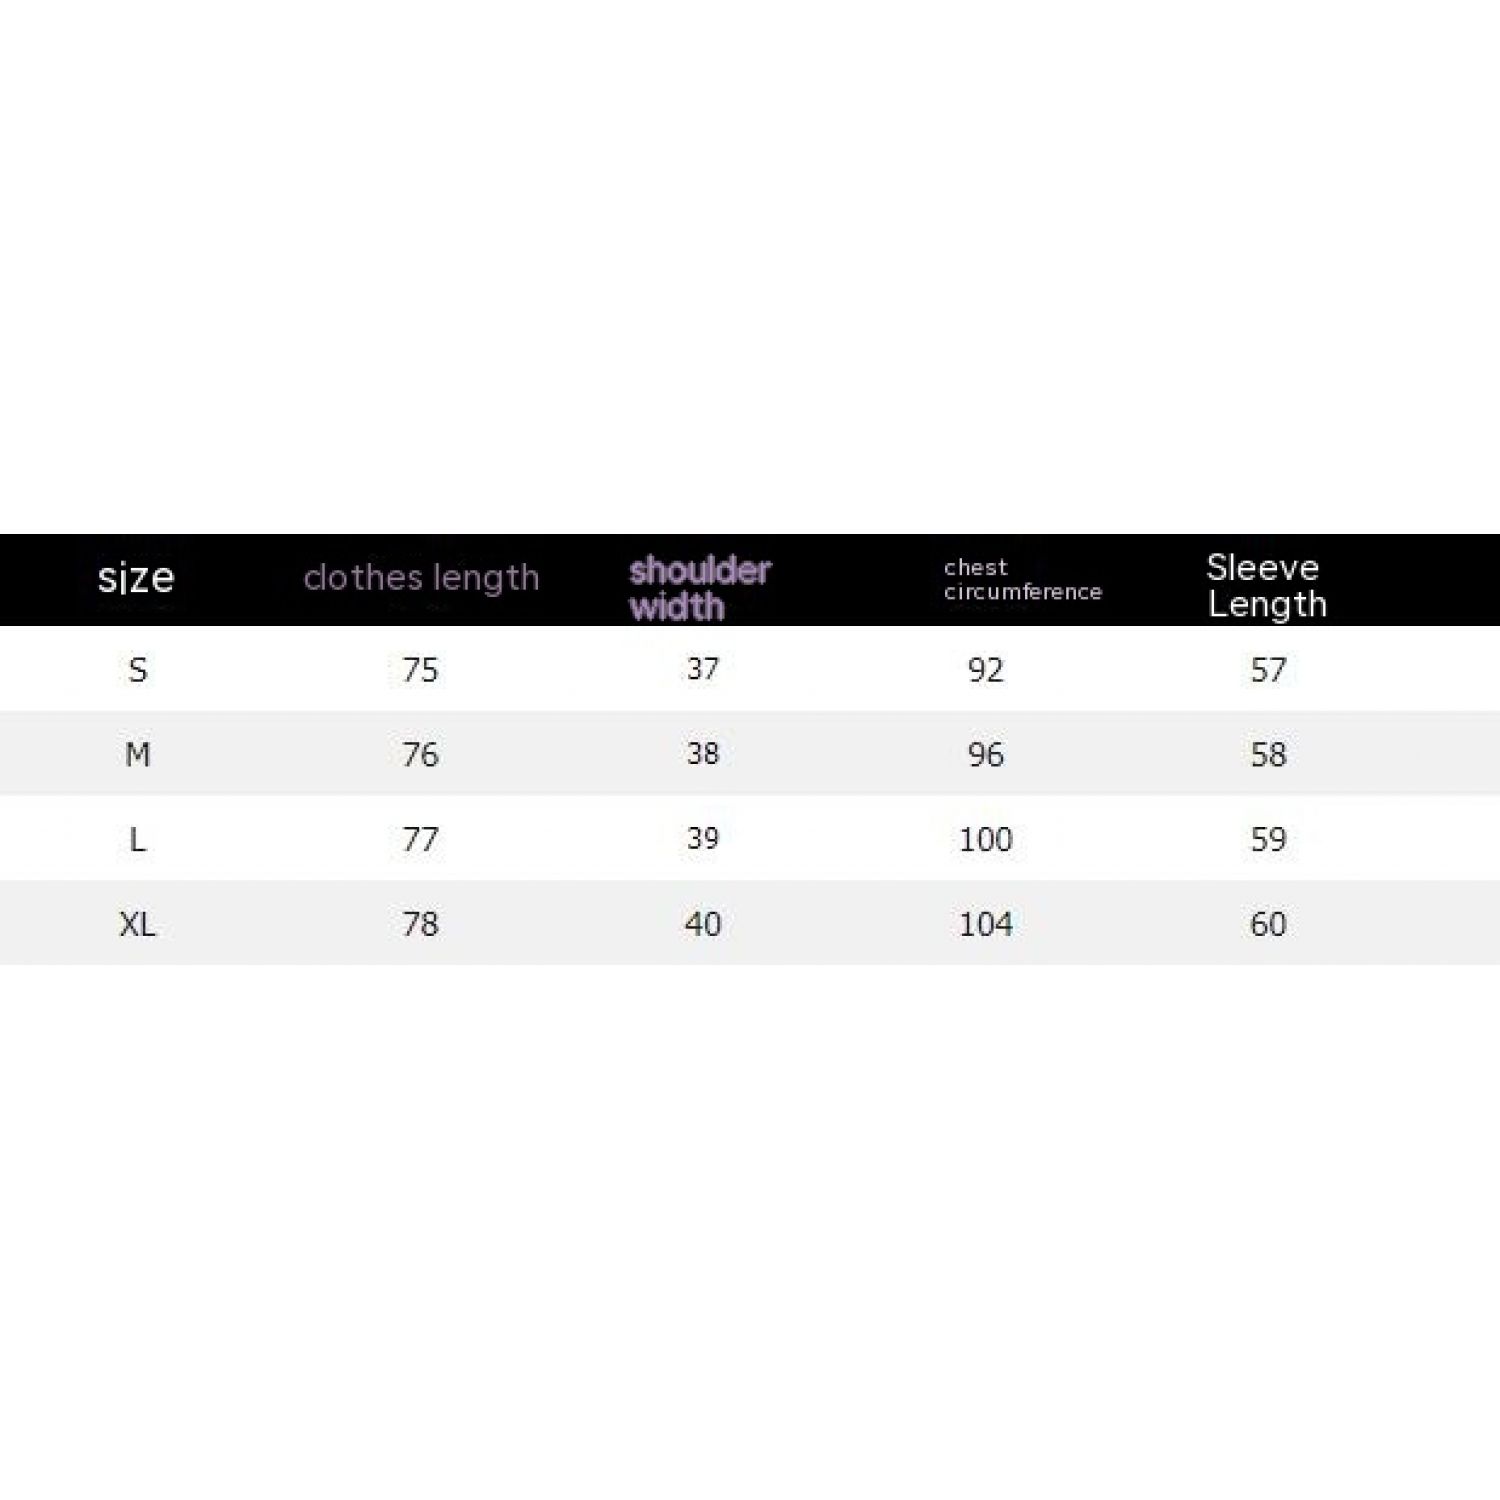
Task: Click the 'size' column header
Action: click(x=136, y=578)
